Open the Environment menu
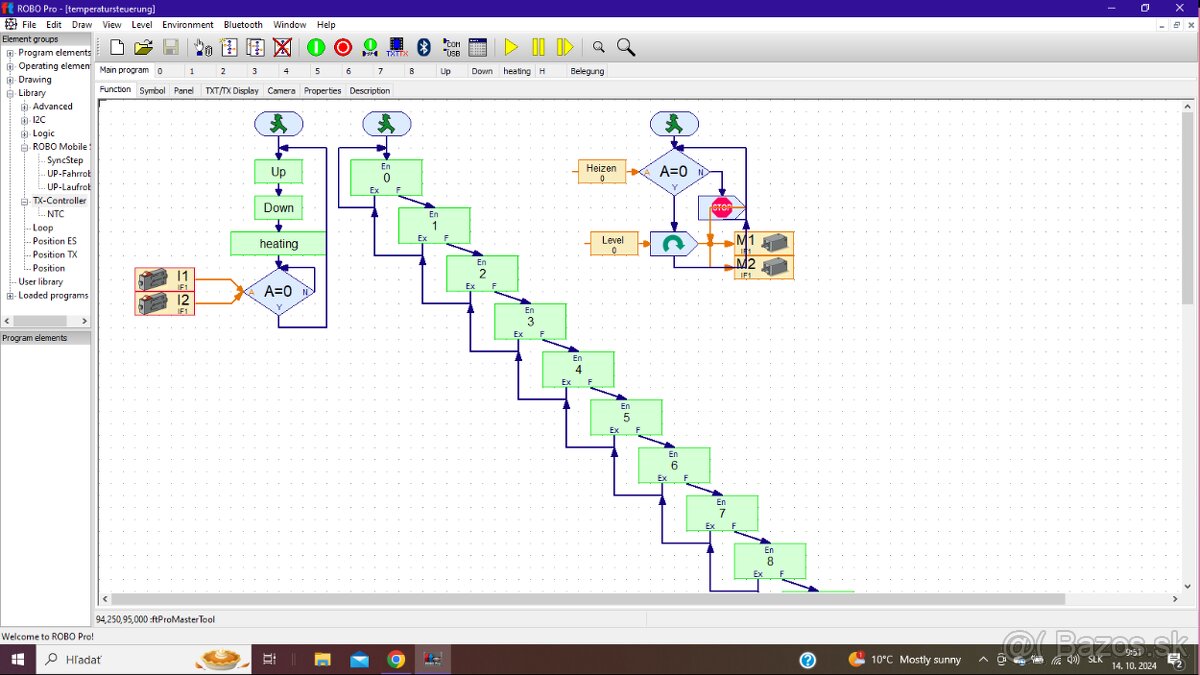The width and height of the screenshot is (1200, 675). [x=188, y=24]
